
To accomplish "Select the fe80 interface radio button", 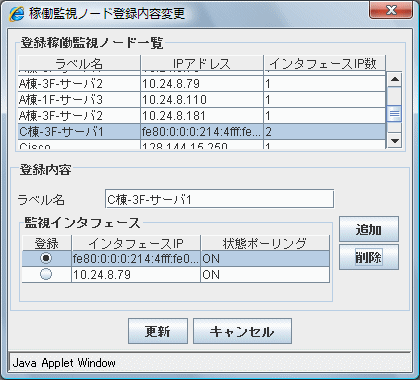I will [46, 258].
